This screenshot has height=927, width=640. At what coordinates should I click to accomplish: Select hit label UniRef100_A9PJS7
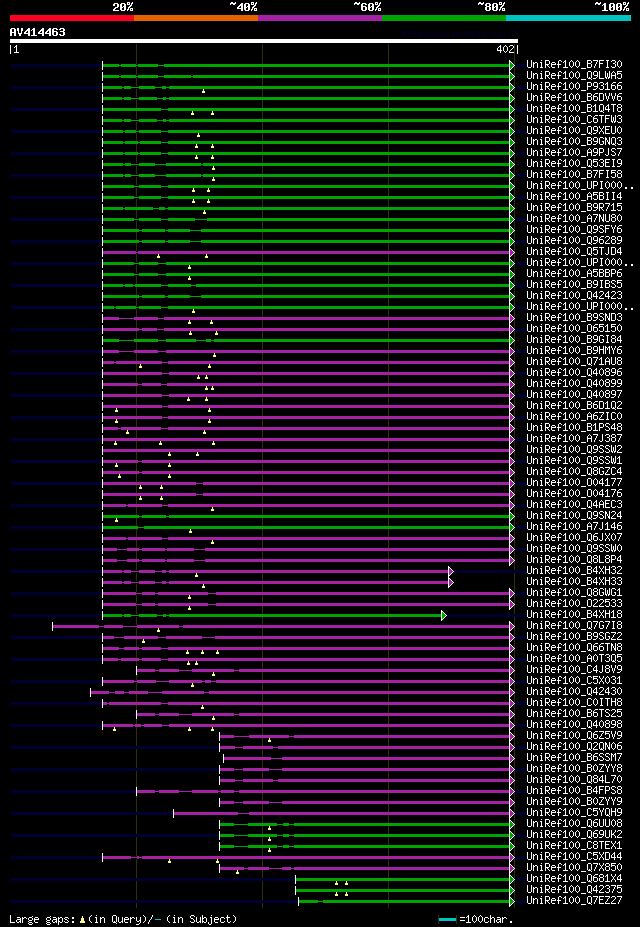coord(574,153)
